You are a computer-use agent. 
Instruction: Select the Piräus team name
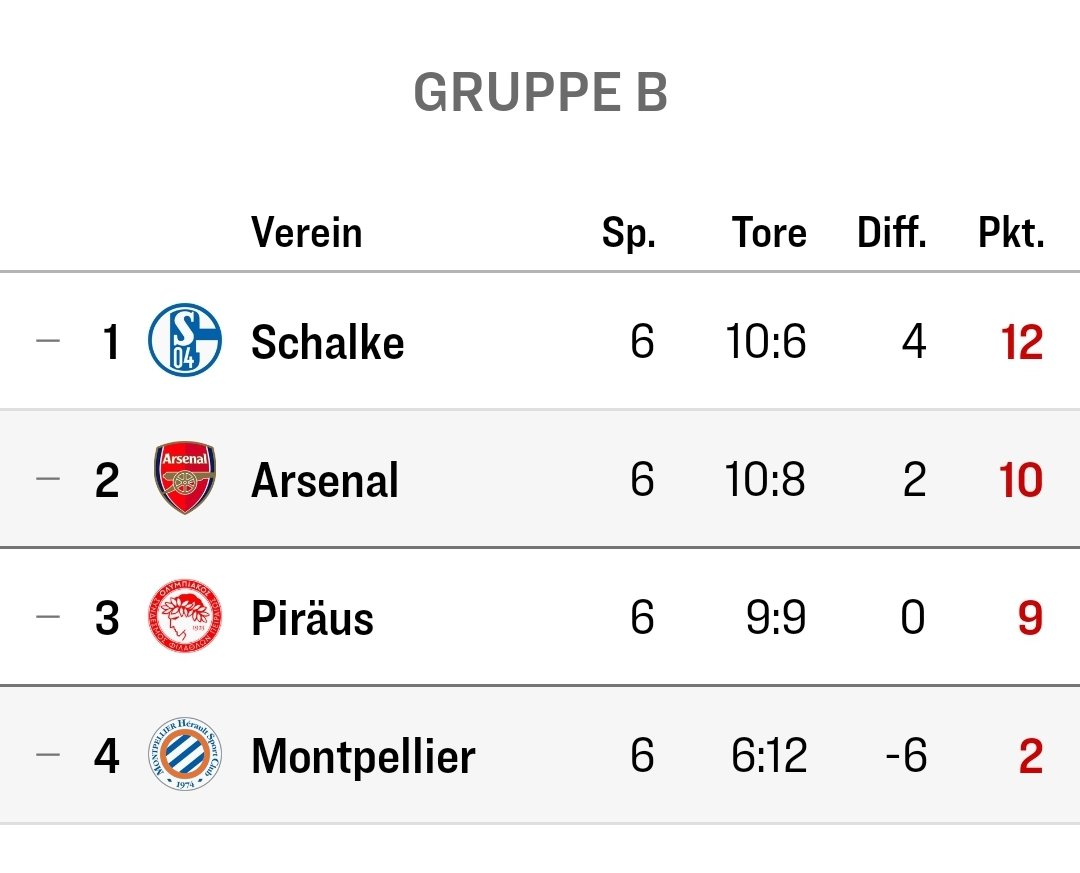312,617
